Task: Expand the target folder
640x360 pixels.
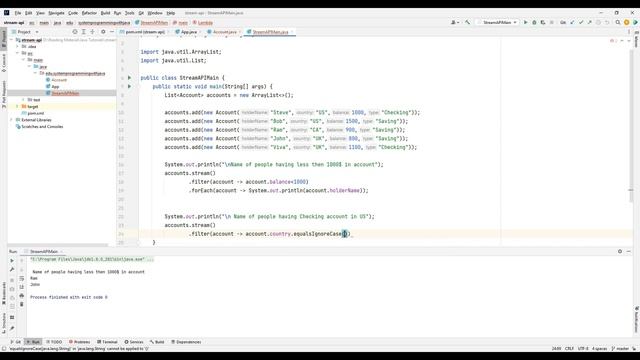Action: [18, 106]
